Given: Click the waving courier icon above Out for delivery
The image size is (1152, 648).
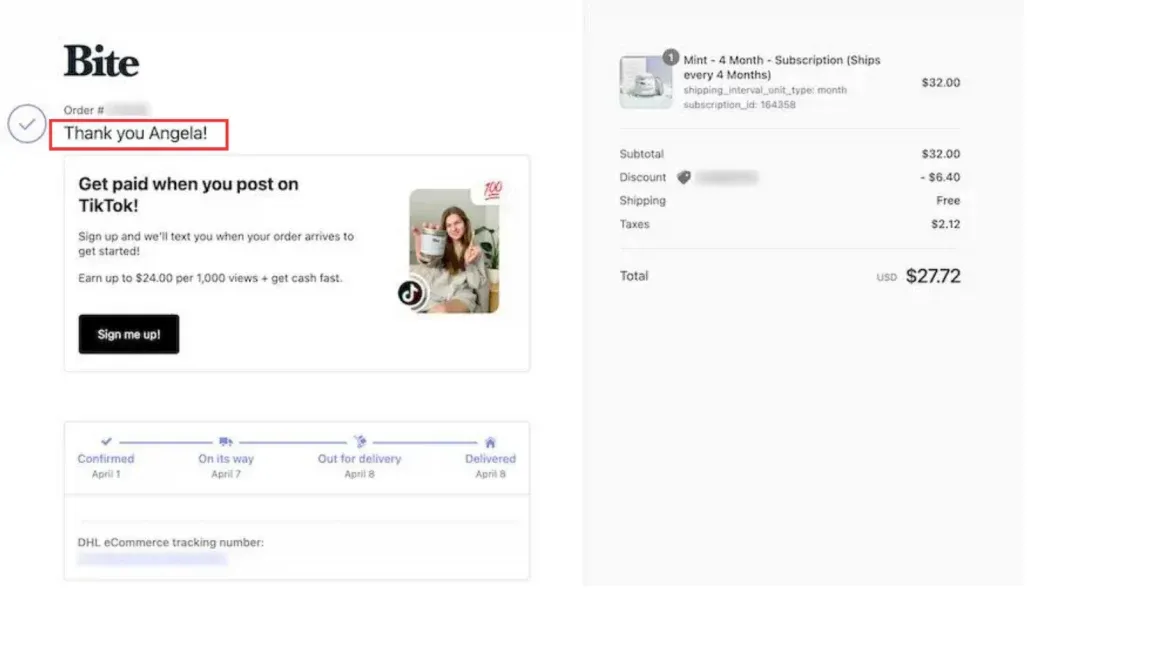Looking at the screenshot, I should click(358, 440).
